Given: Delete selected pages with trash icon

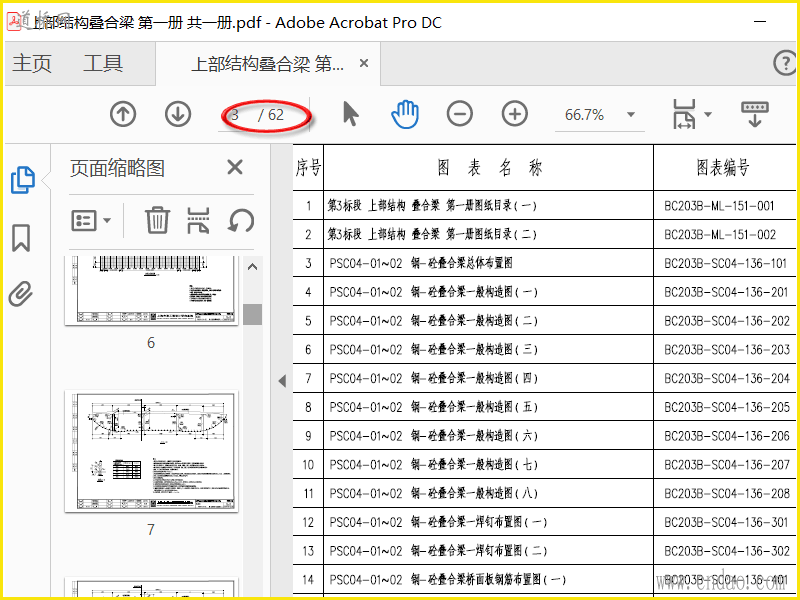Looking at the screenshot, I should coord(157,220).
